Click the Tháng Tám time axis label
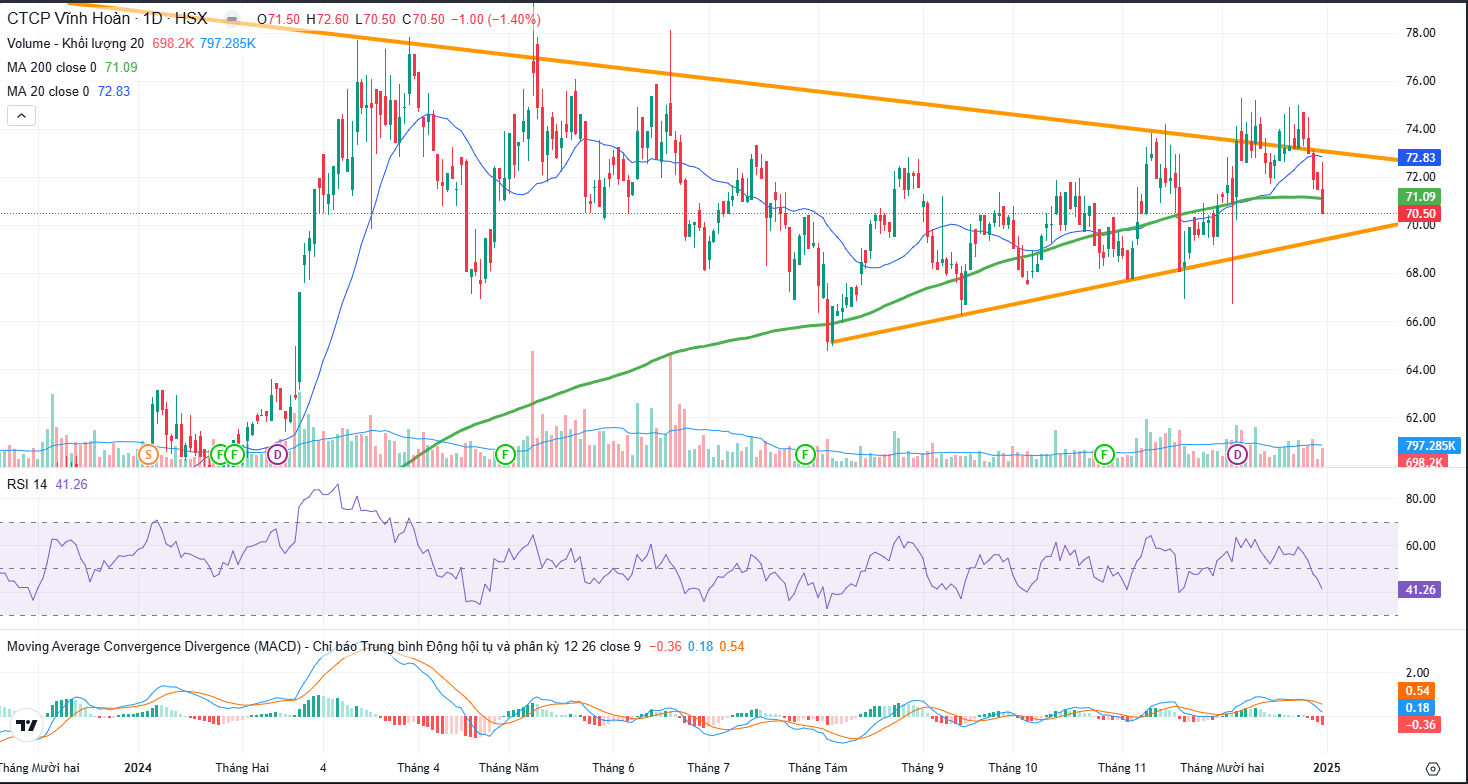 (x=817, y=768)
